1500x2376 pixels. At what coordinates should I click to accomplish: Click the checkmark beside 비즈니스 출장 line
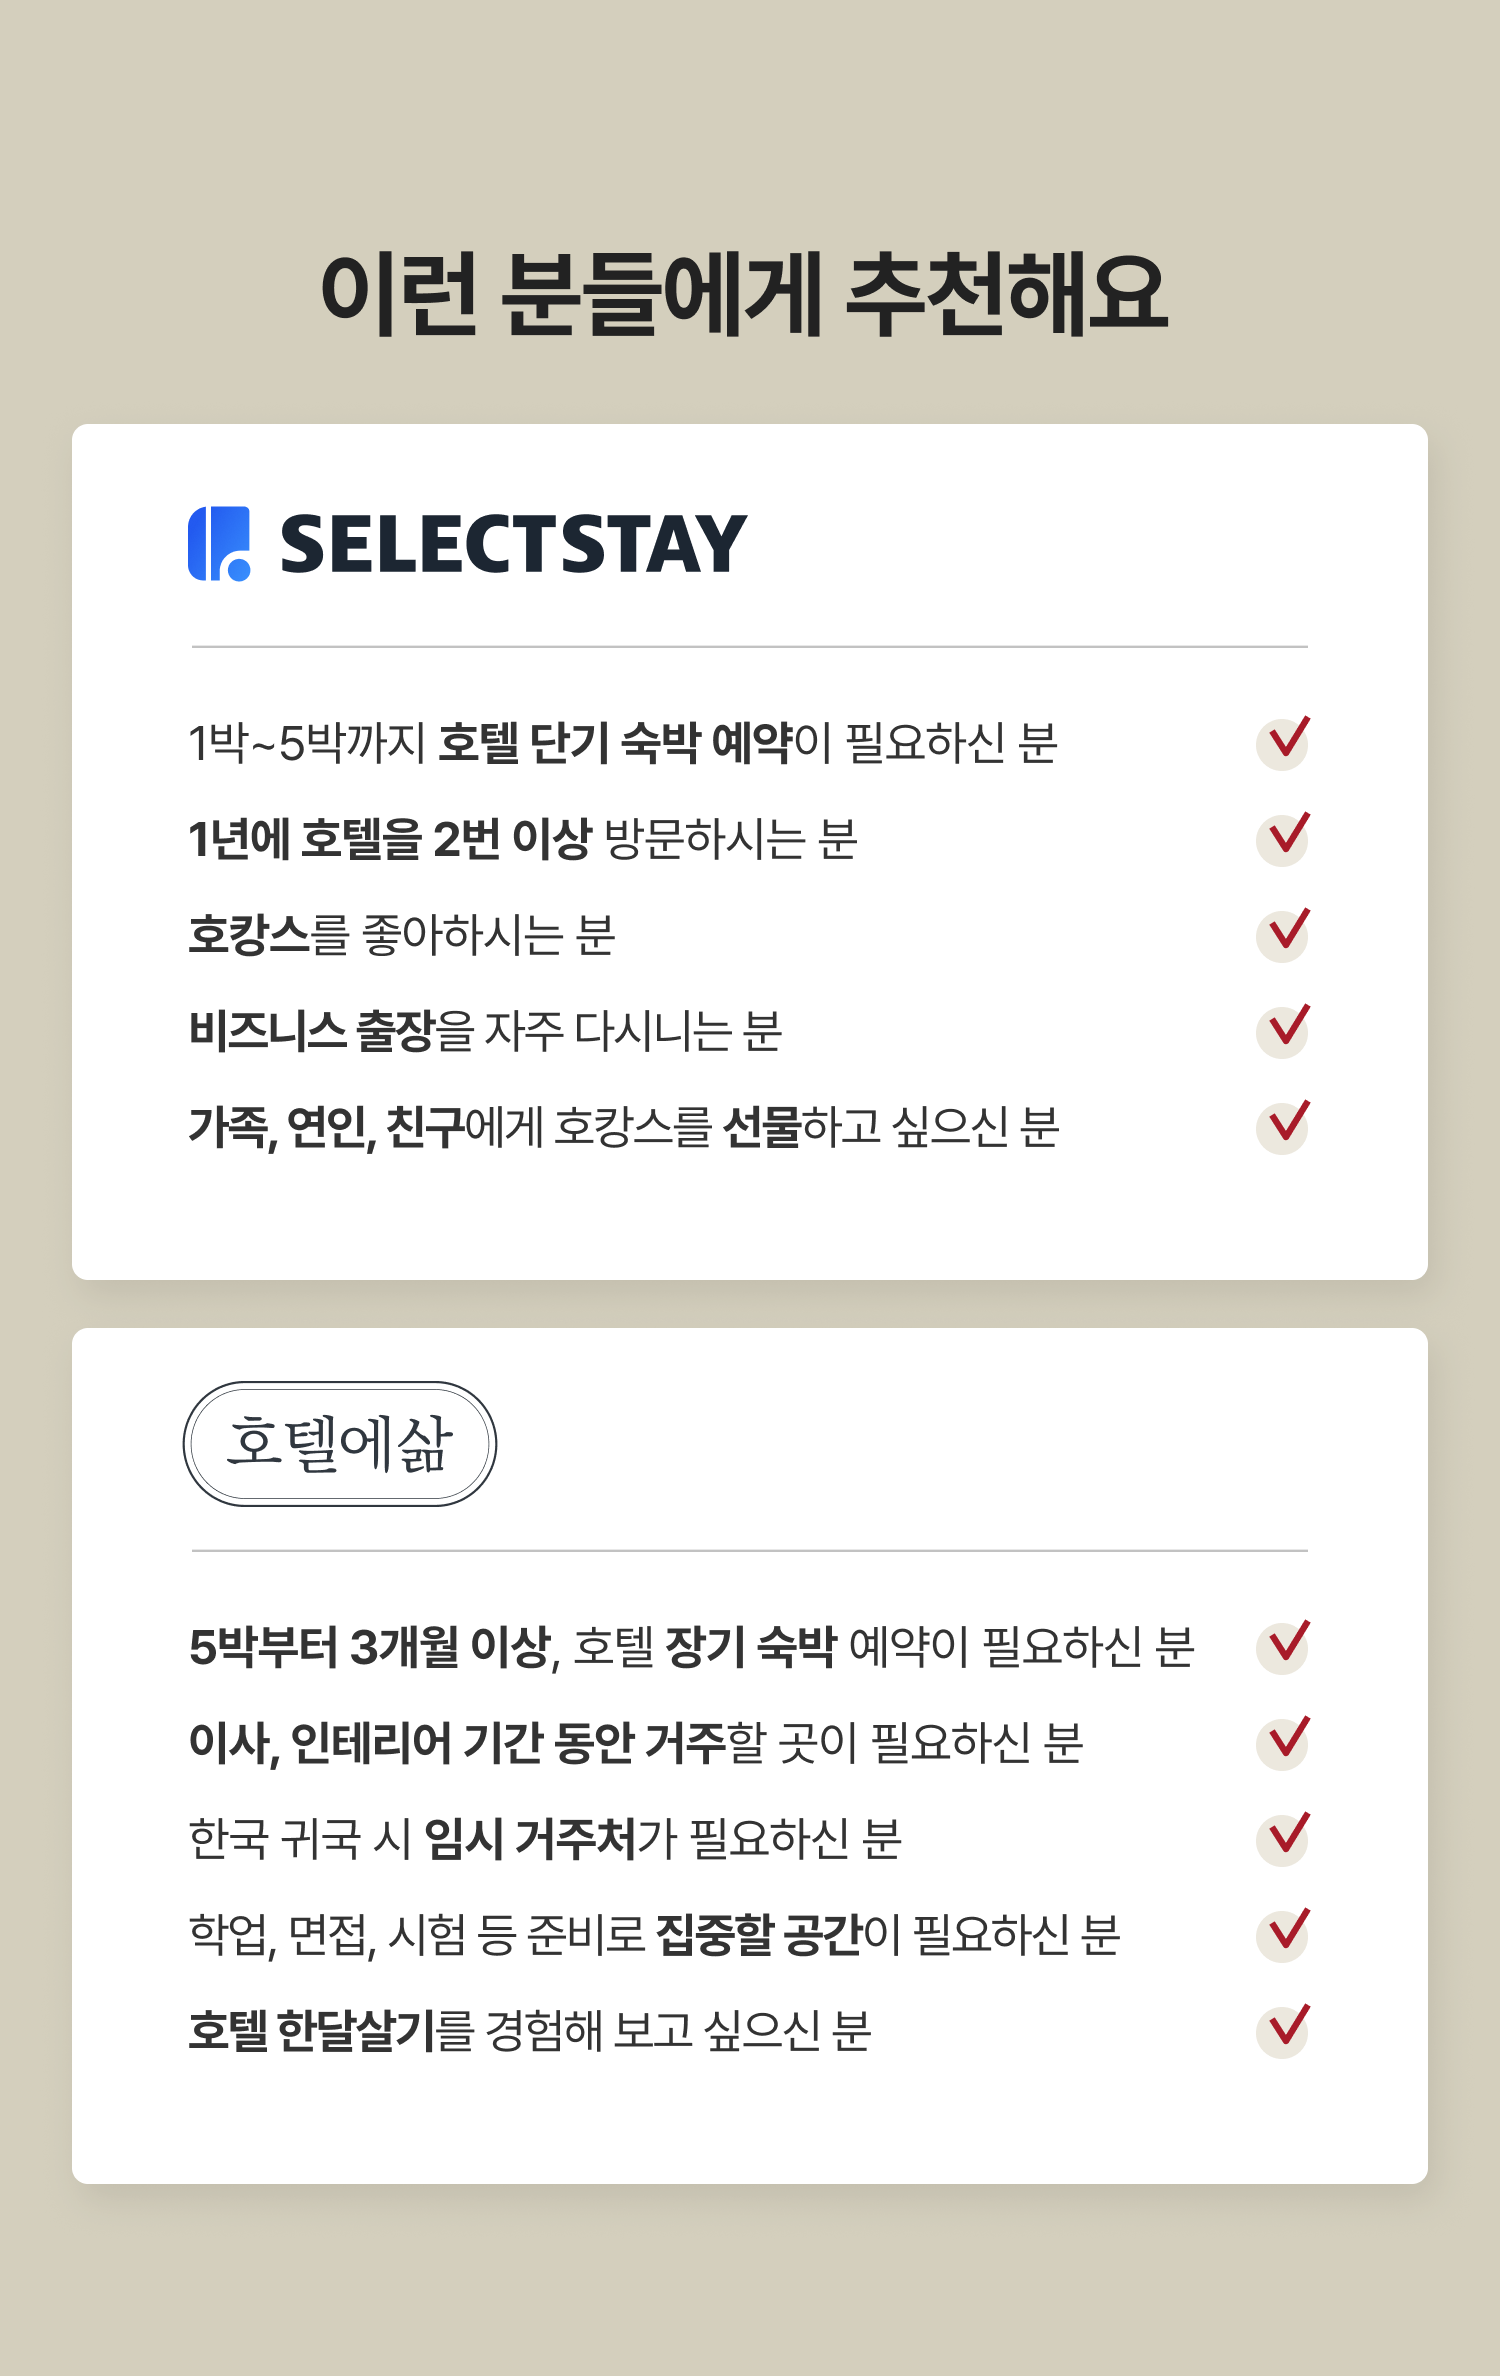(1284, 1030)
